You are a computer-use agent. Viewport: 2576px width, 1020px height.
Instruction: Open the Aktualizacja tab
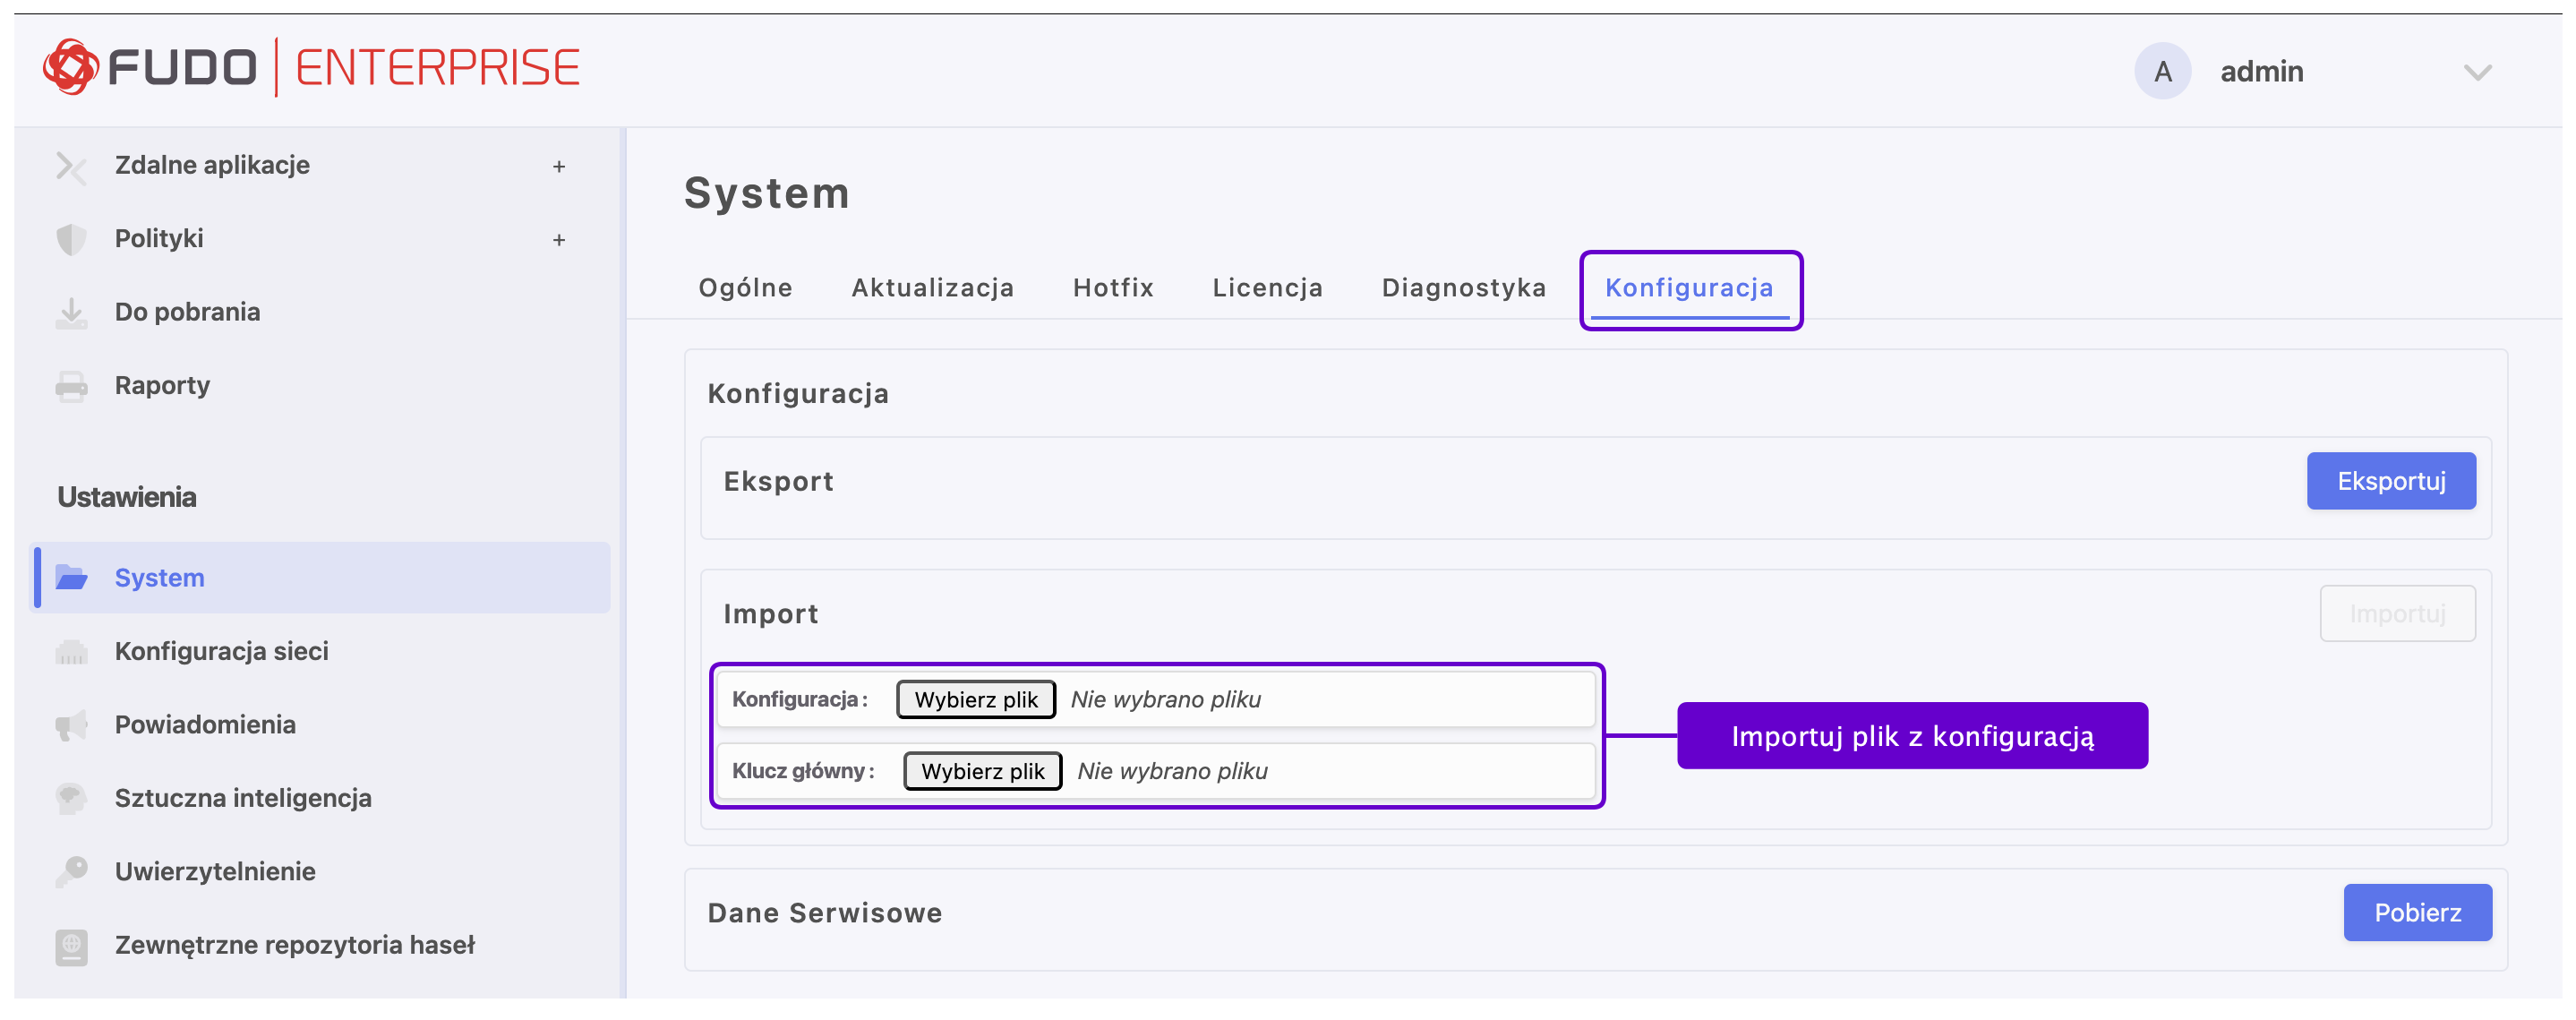[x=932, y=288]
